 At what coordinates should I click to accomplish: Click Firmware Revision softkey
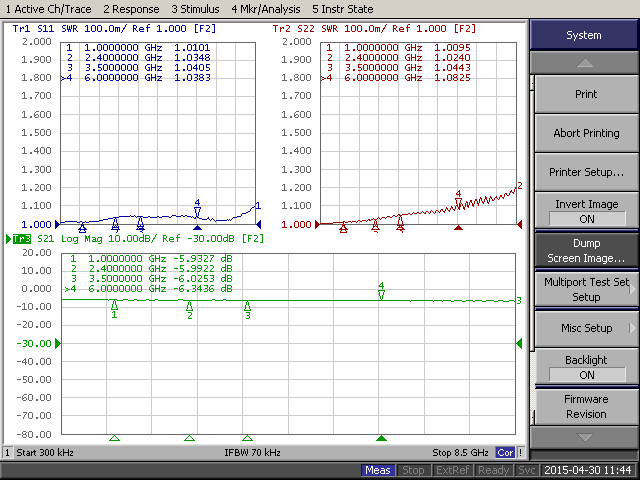[x=586, y=407]
